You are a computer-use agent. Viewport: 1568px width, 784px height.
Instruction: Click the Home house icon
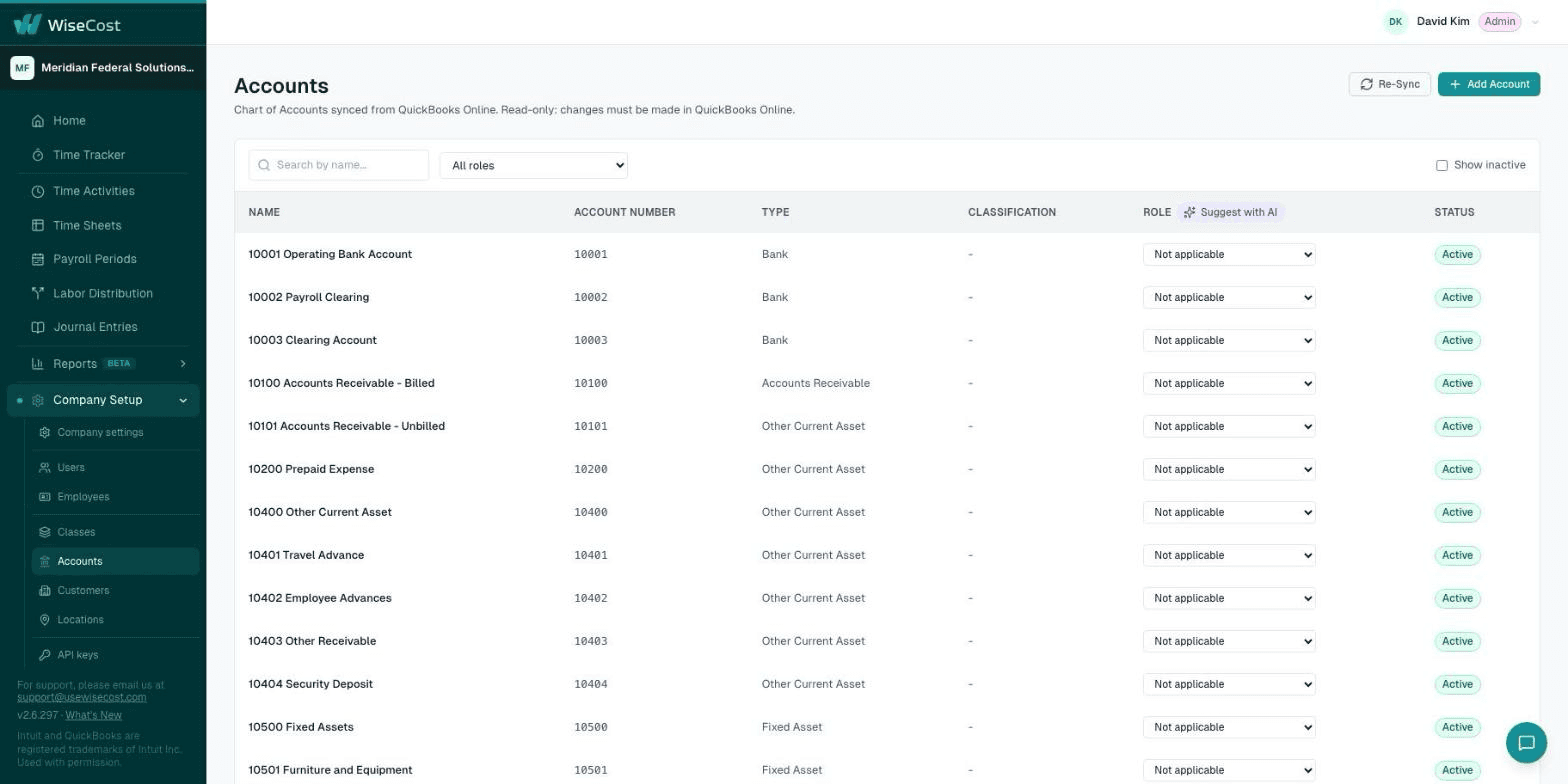pos(38,121)
